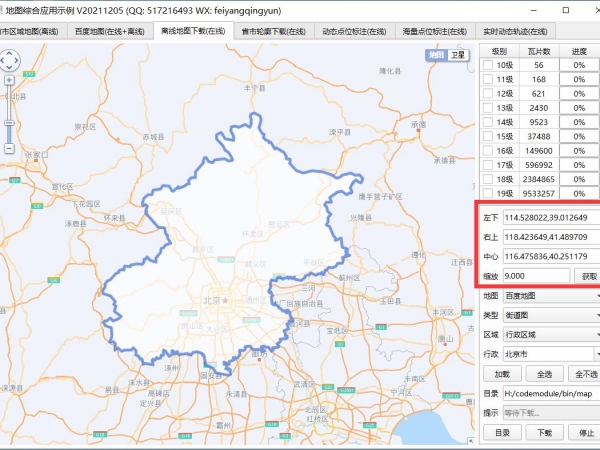
Task: Click the 缩放 zoom value input field
Action: (536, 275)
